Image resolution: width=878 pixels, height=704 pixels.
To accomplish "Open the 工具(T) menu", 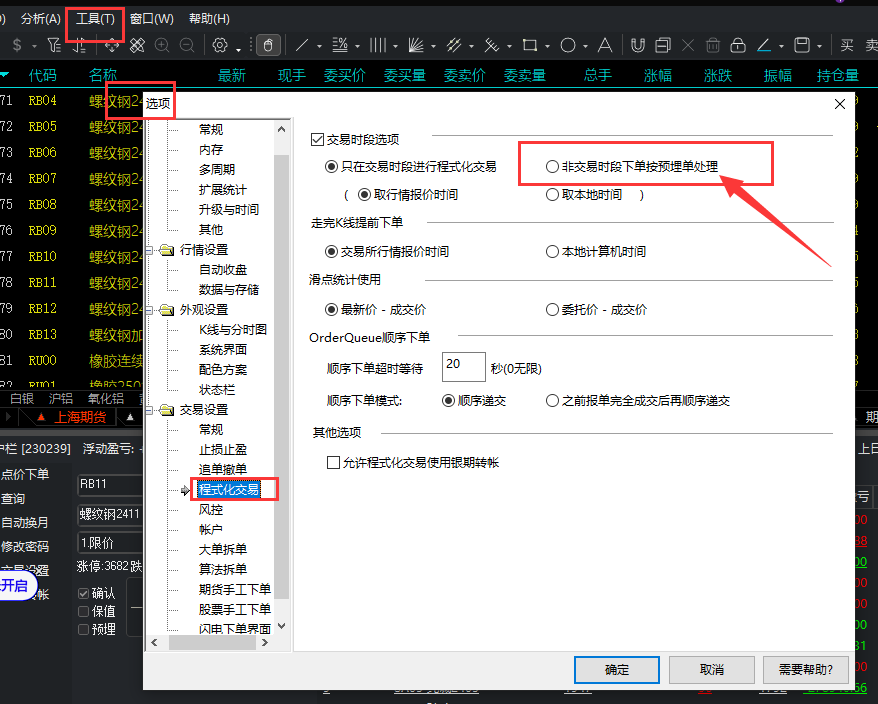I will point(95,19).
